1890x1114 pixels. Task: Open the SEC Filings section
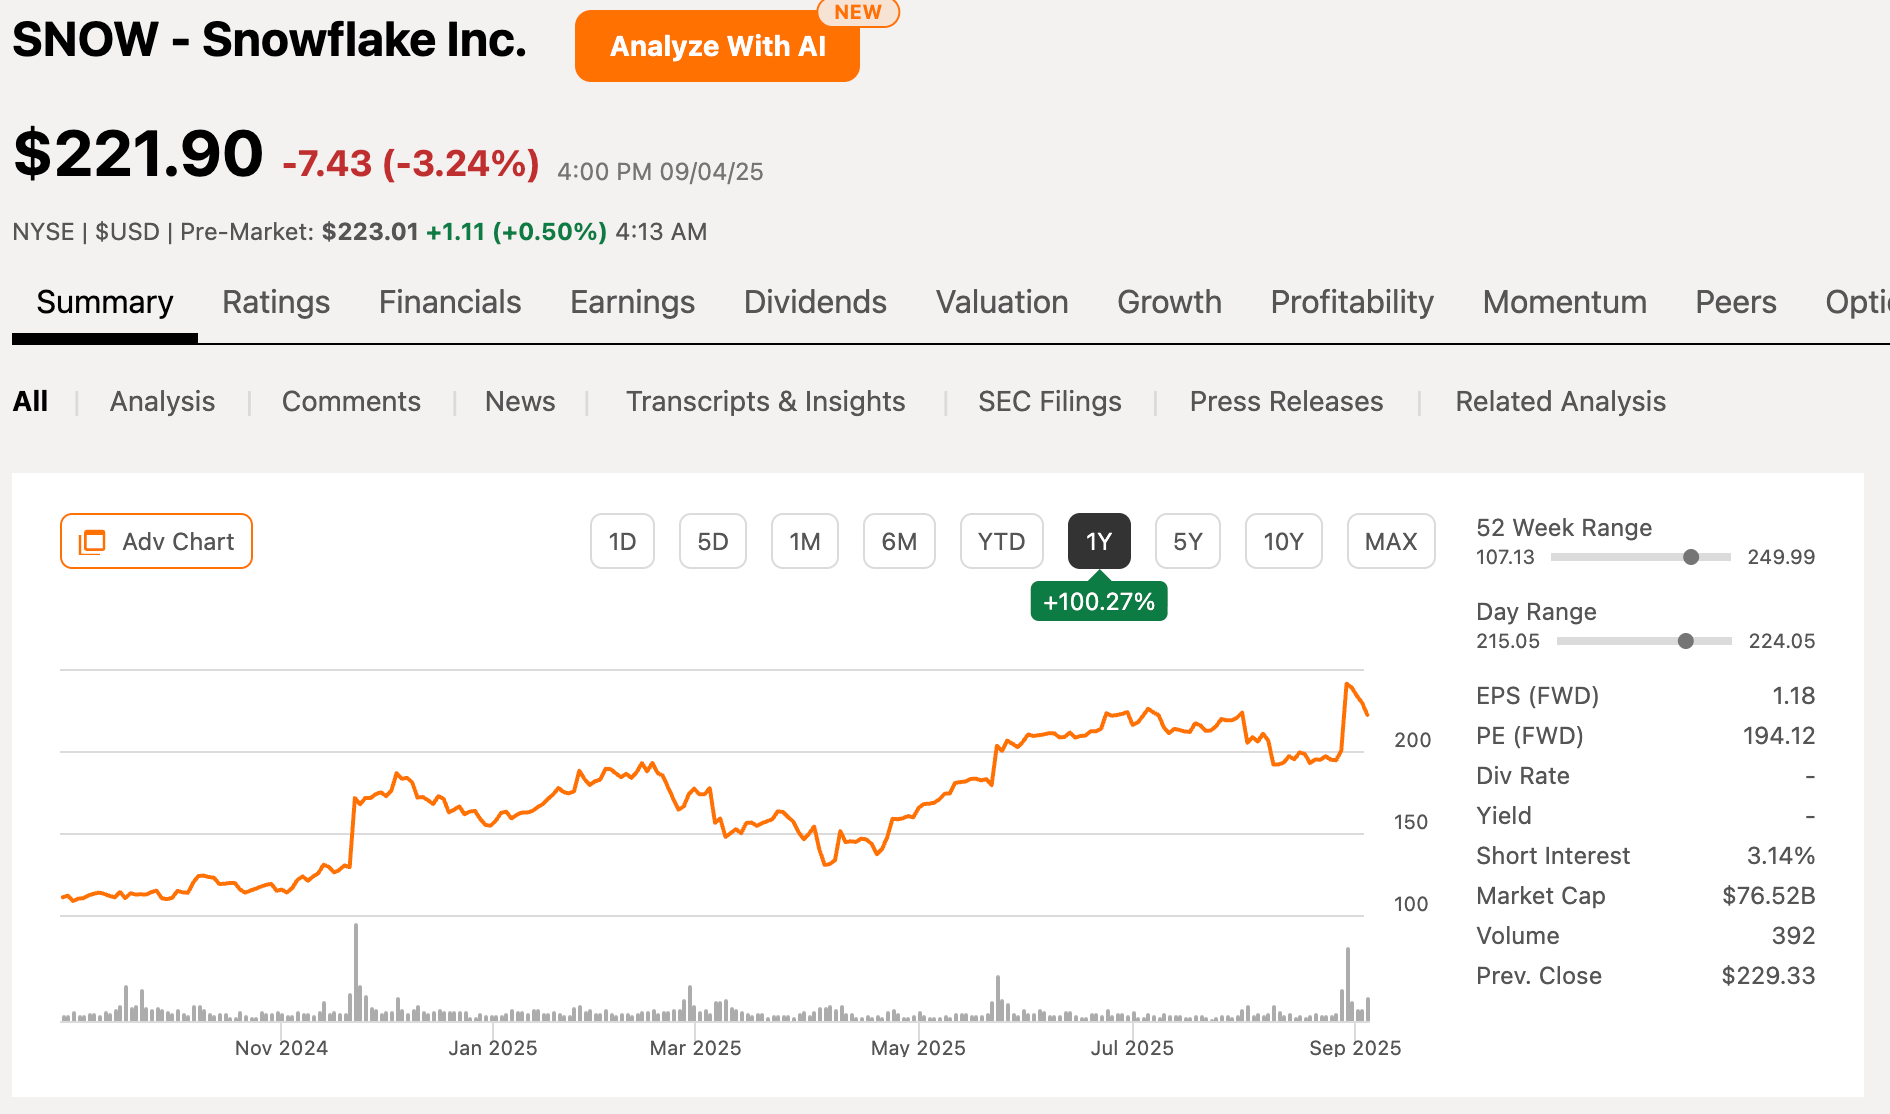(1049, 401)
